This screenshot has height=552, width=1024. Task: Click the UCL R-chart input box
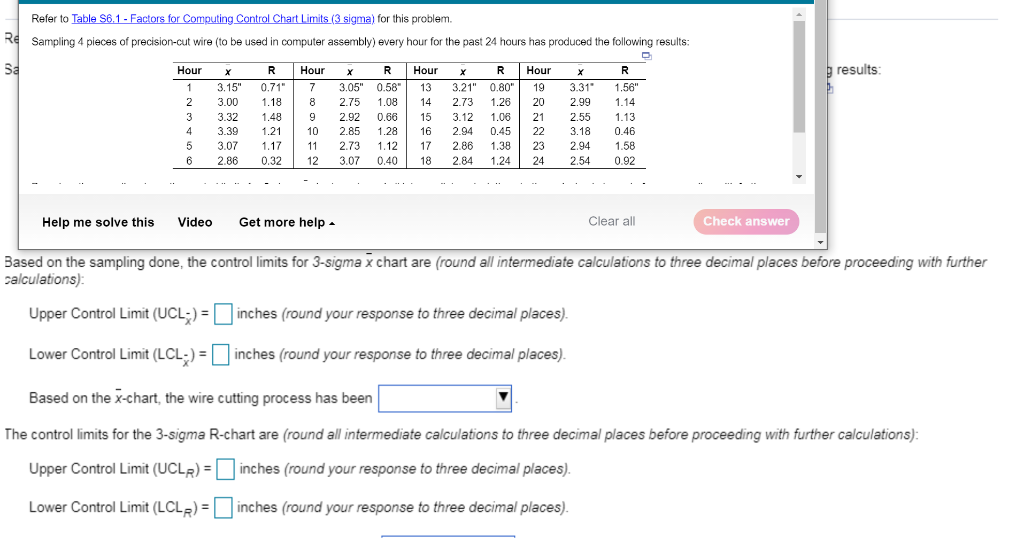coord(225,469)
